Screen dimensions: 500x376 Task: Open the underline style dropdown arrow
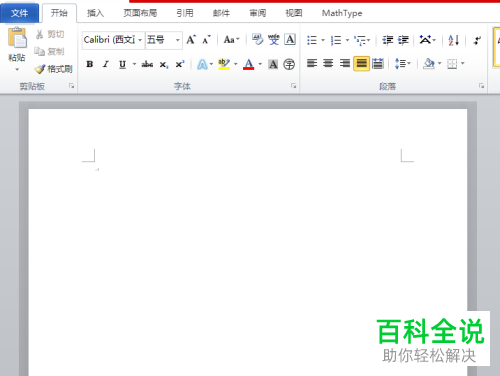point(134,64)
